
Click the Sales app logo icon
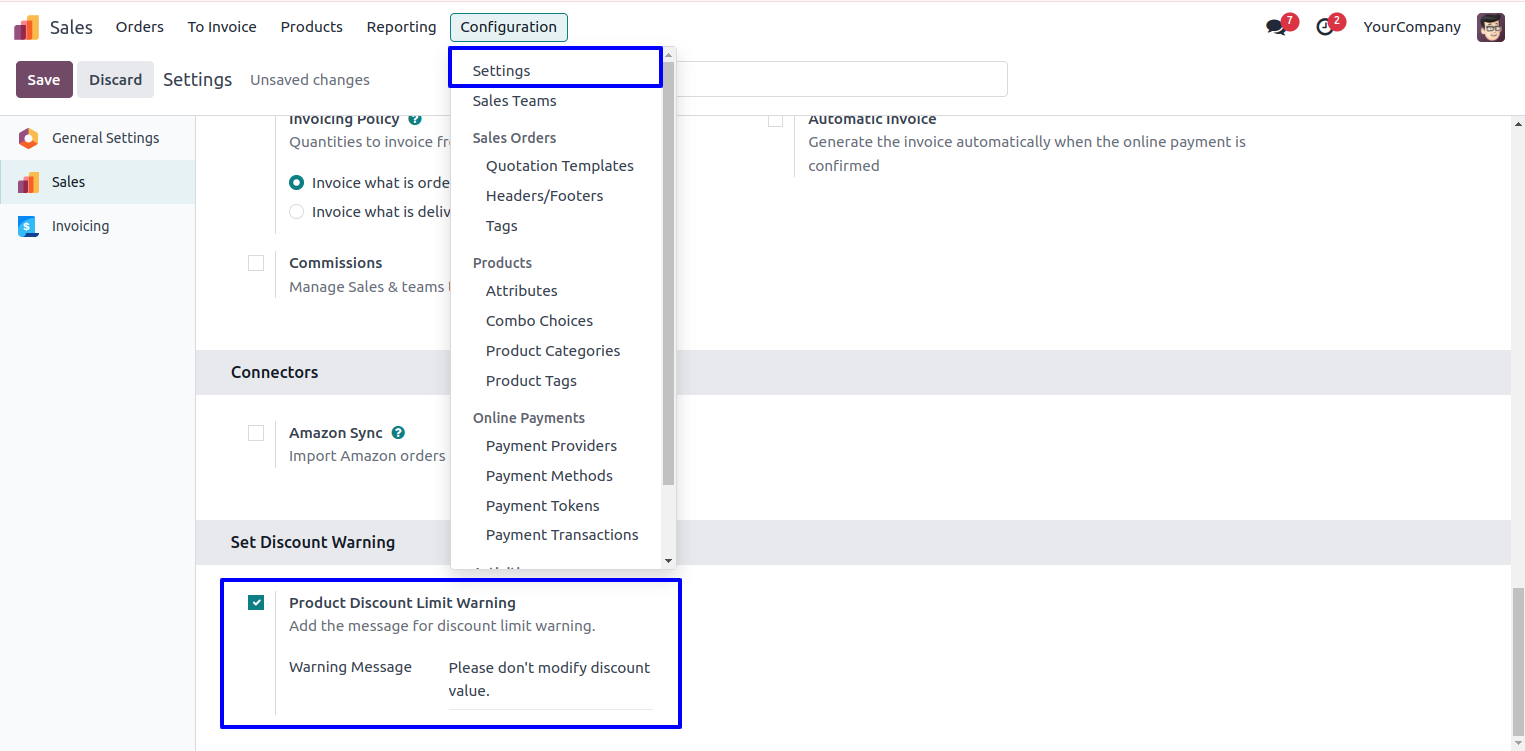point(27,27)
